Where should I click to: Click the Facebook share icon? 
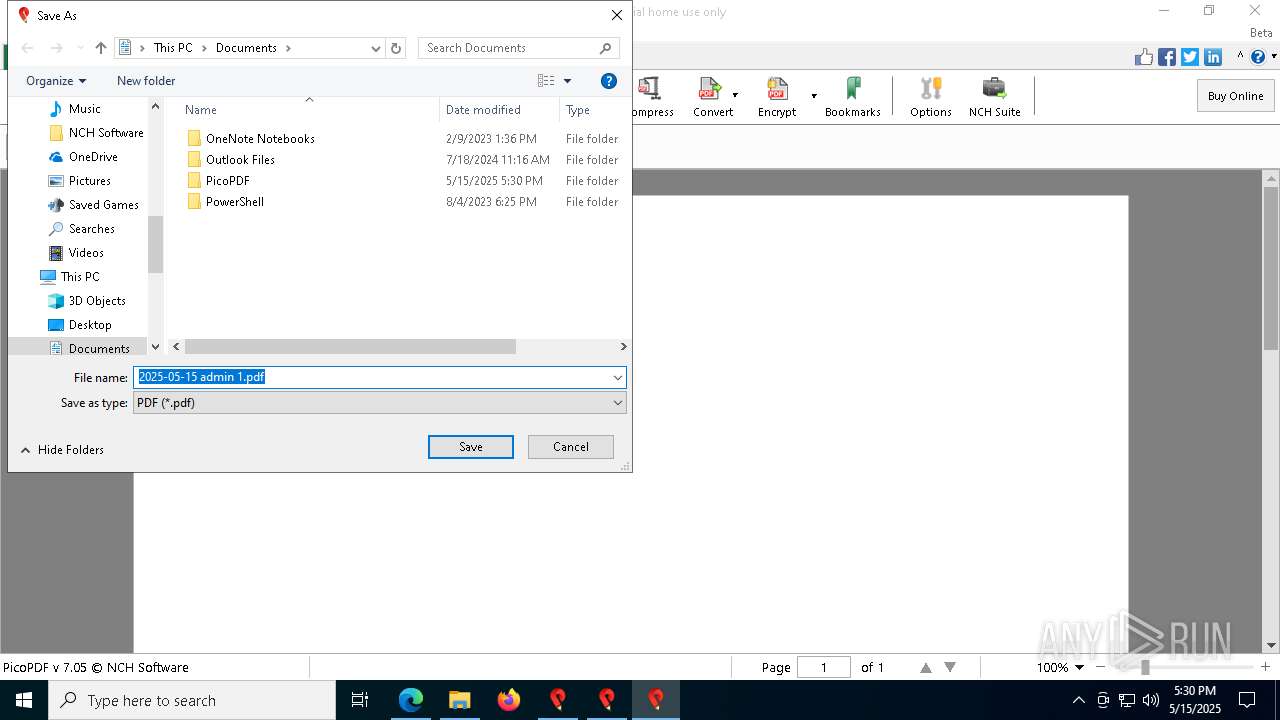click(1167, 57)
